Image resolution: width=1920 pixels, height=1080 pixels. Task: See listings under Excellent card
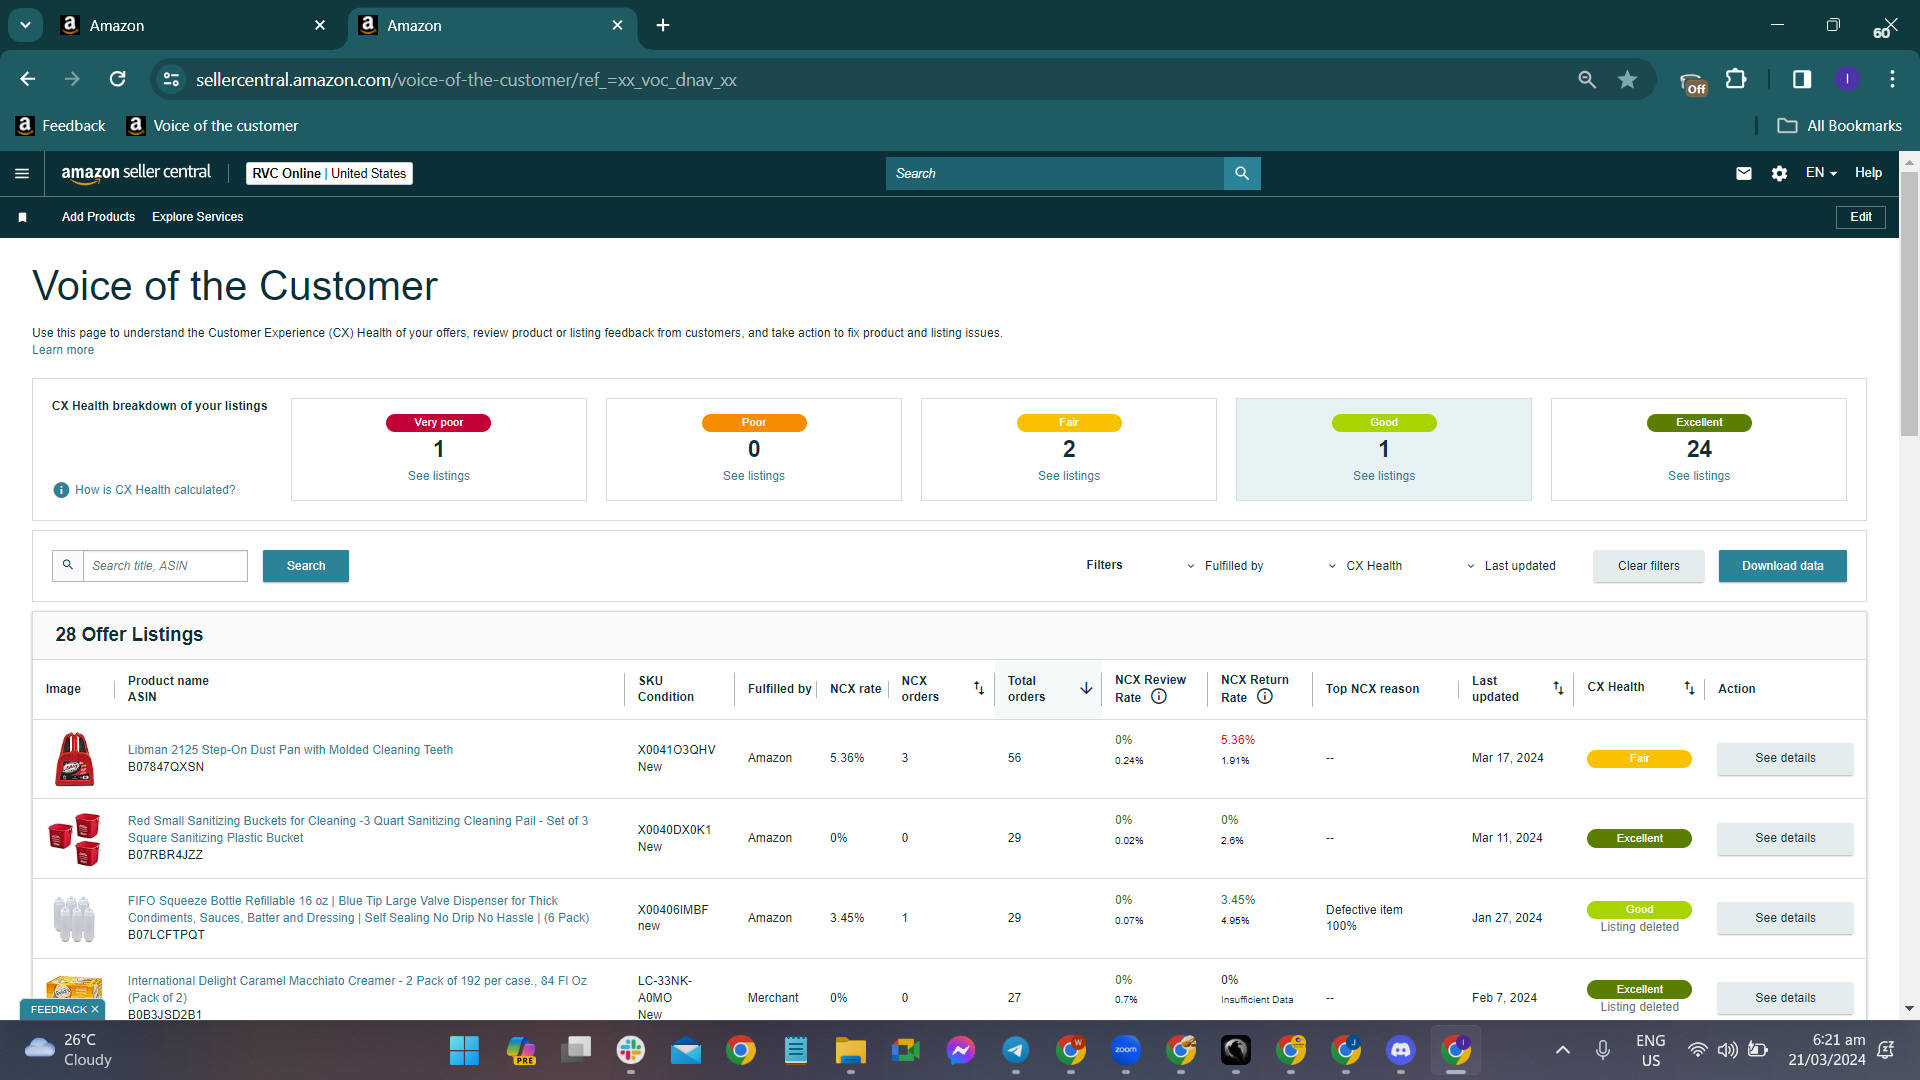coord(1699,476)
